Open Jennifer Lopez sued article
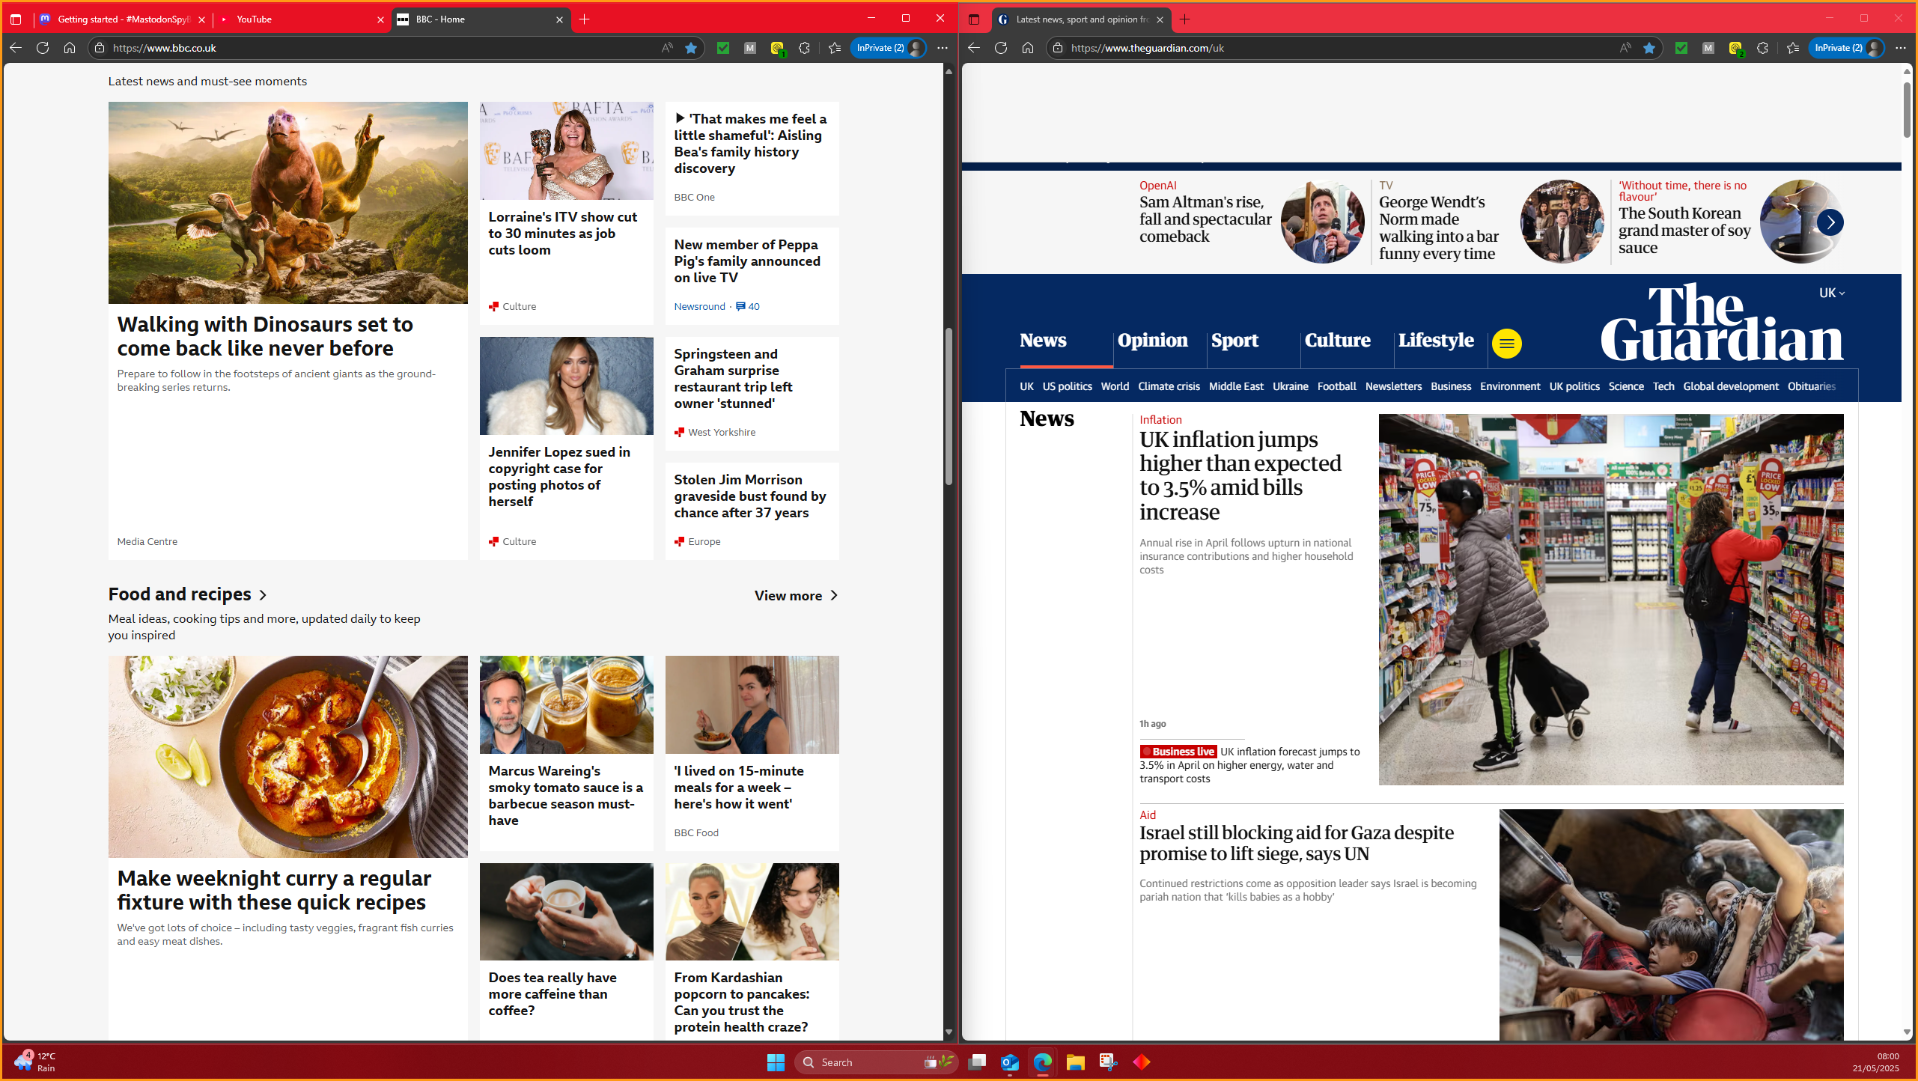This screenshot has height=1081, width=1918. pos(559,476)
